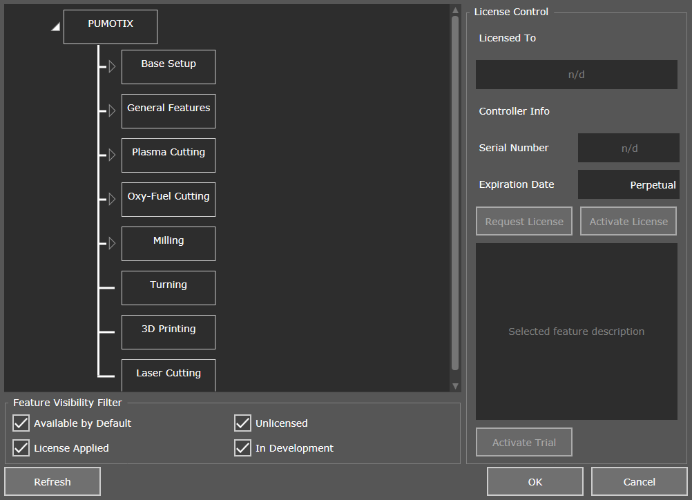Click the Refresh button

pyautogui.click(x=52, y=482)
